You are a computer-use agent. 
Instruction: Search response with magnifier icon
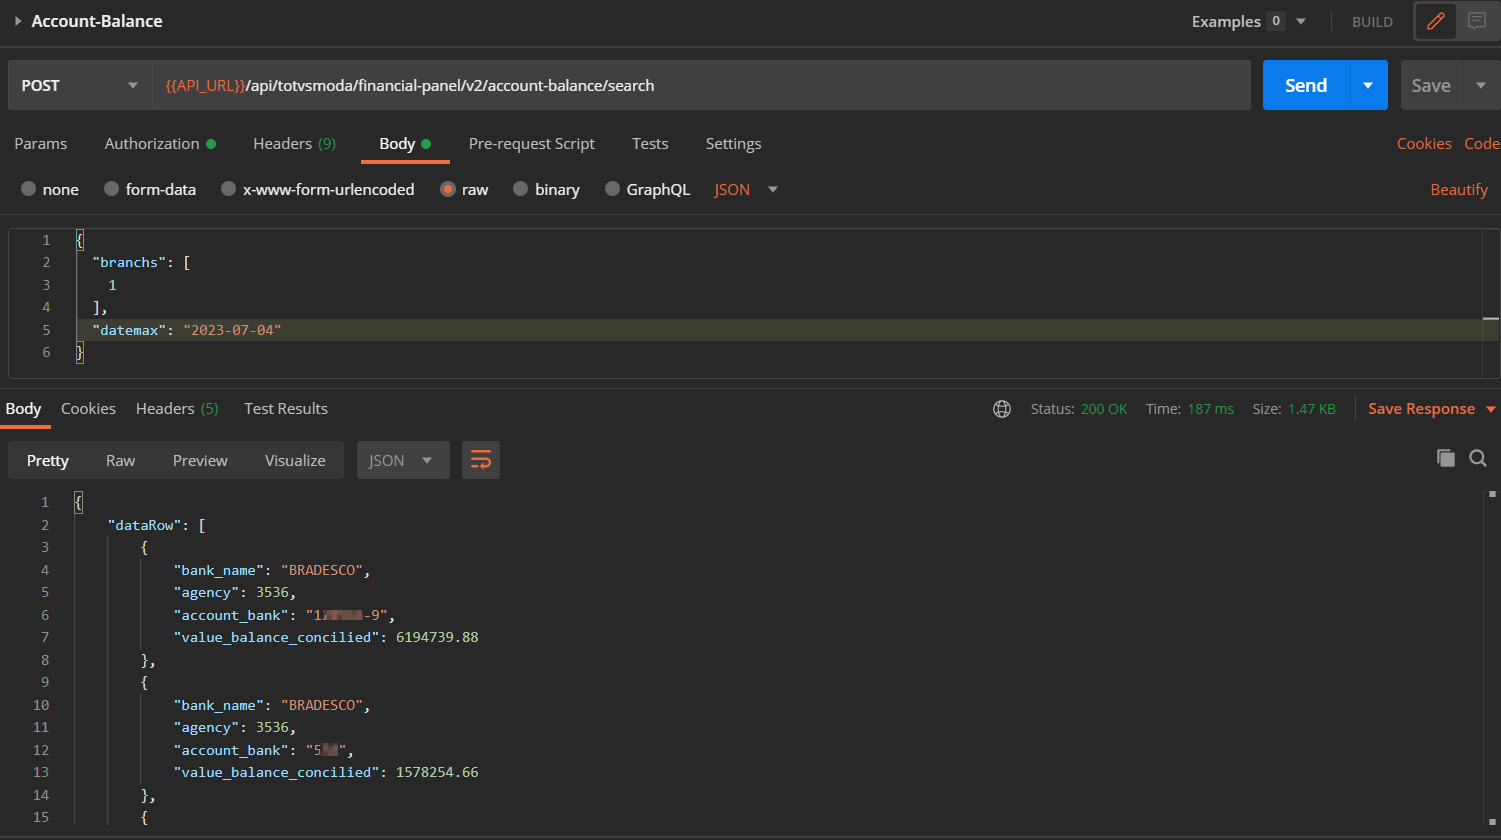(1478, 458)
